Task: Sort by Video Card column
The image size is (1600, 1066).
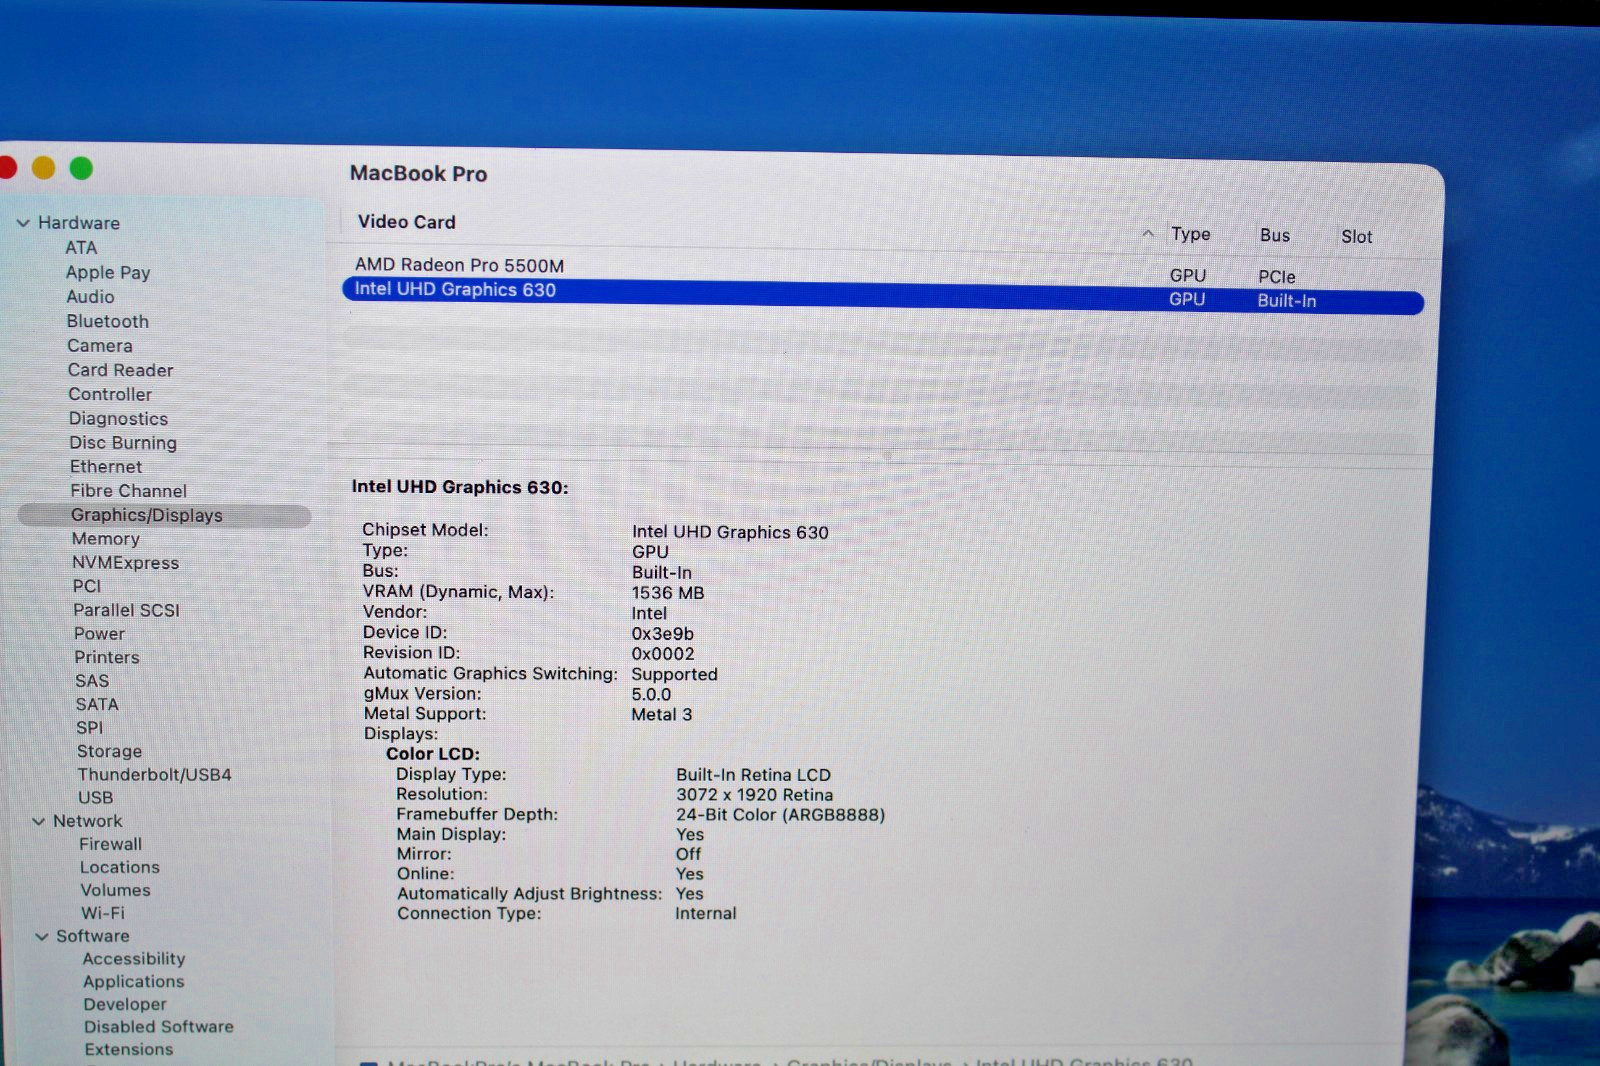Action: pyautogui.click(x=407, y=222)
